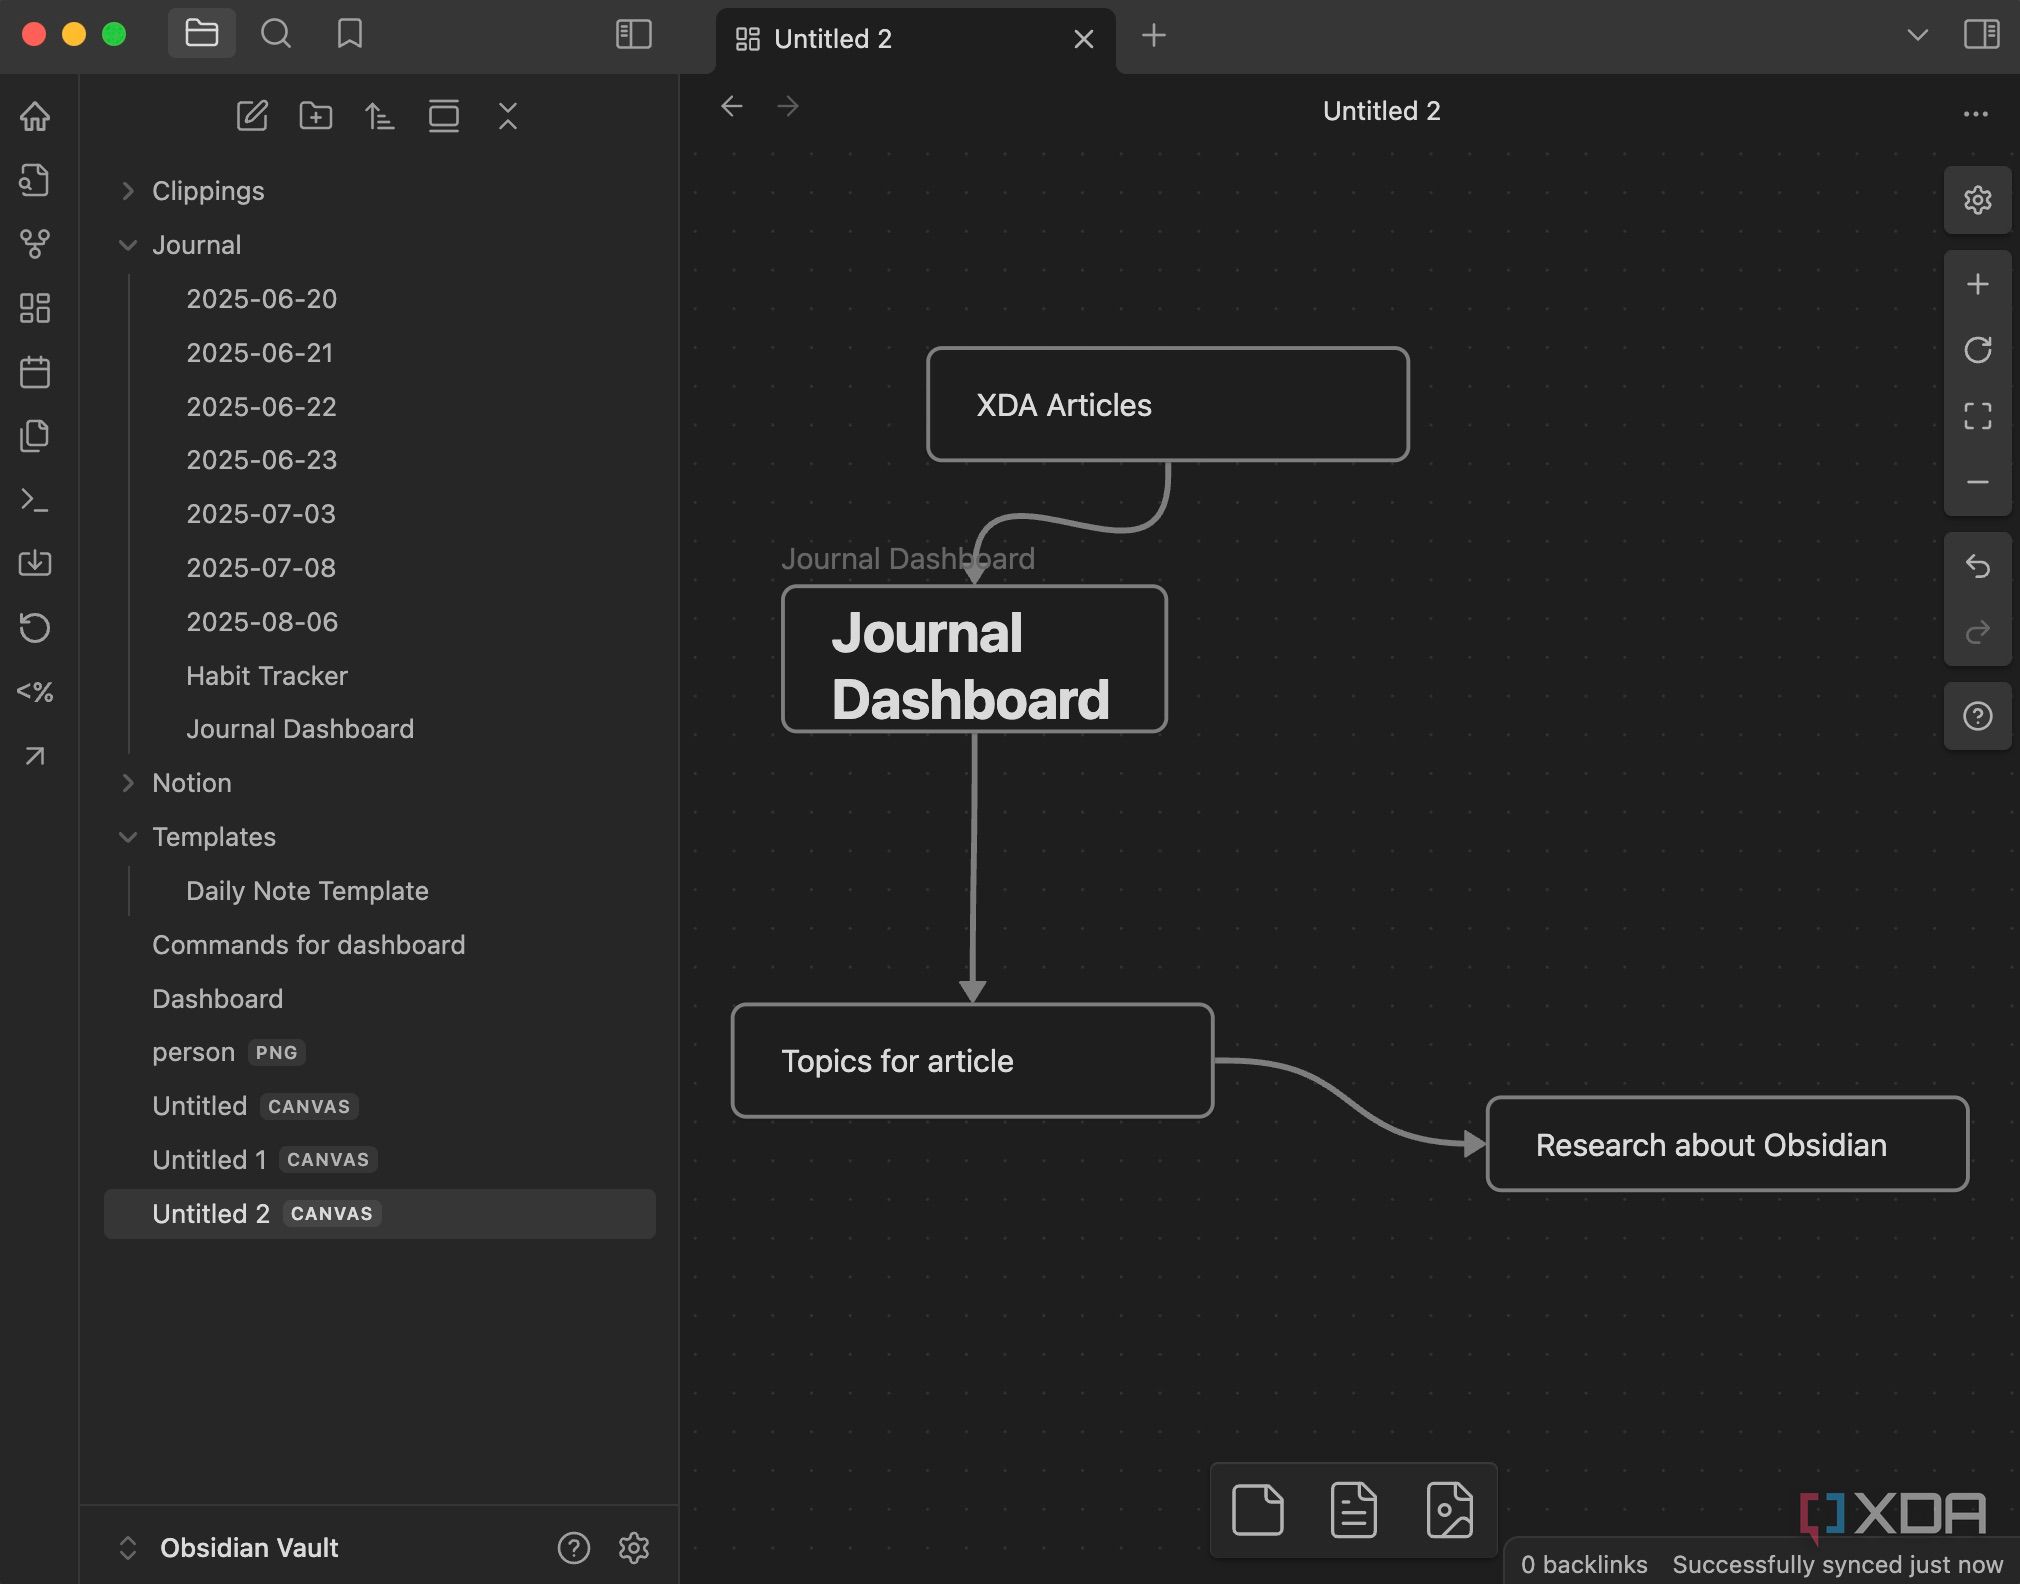The width and height of the screenshot is (2020, 1584).
Task: Open the Untitled 1 canvas file
Action: 380,1160
